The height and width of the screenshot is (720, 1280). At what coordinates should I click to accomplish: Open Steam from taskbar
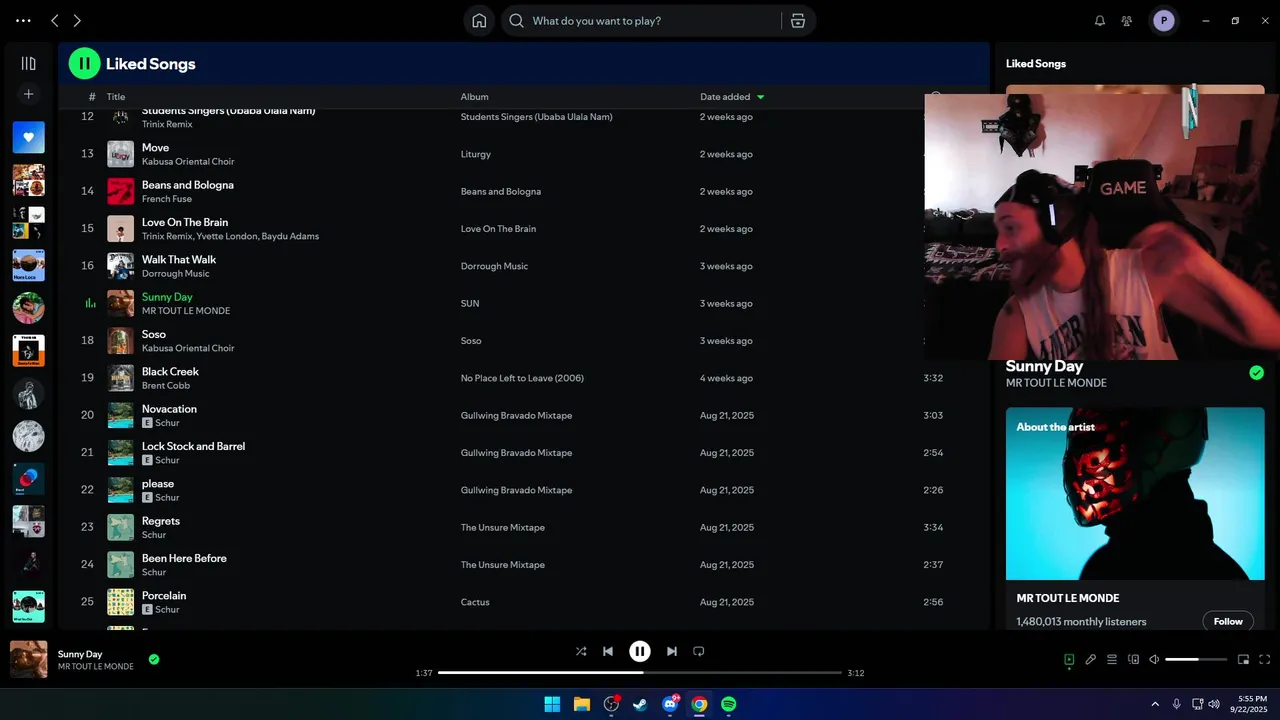click(x=640, y=704)
